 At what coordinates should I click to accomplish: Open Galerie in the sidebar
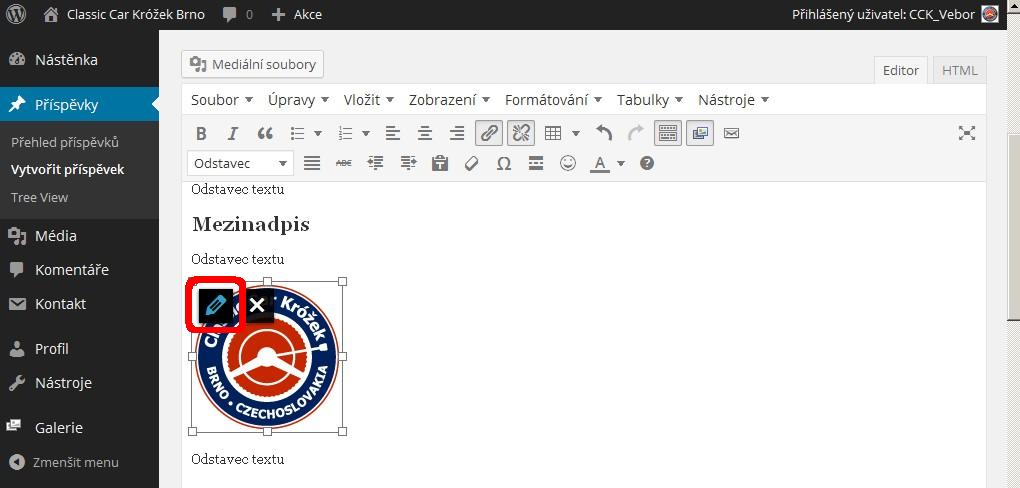pyautogui.click(x=59, y=427)
